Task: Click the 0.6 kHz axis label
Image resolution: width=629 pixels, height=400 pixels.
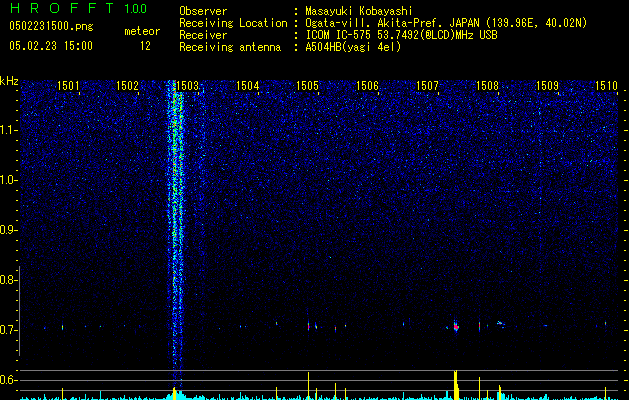Action: coord(9,380)
